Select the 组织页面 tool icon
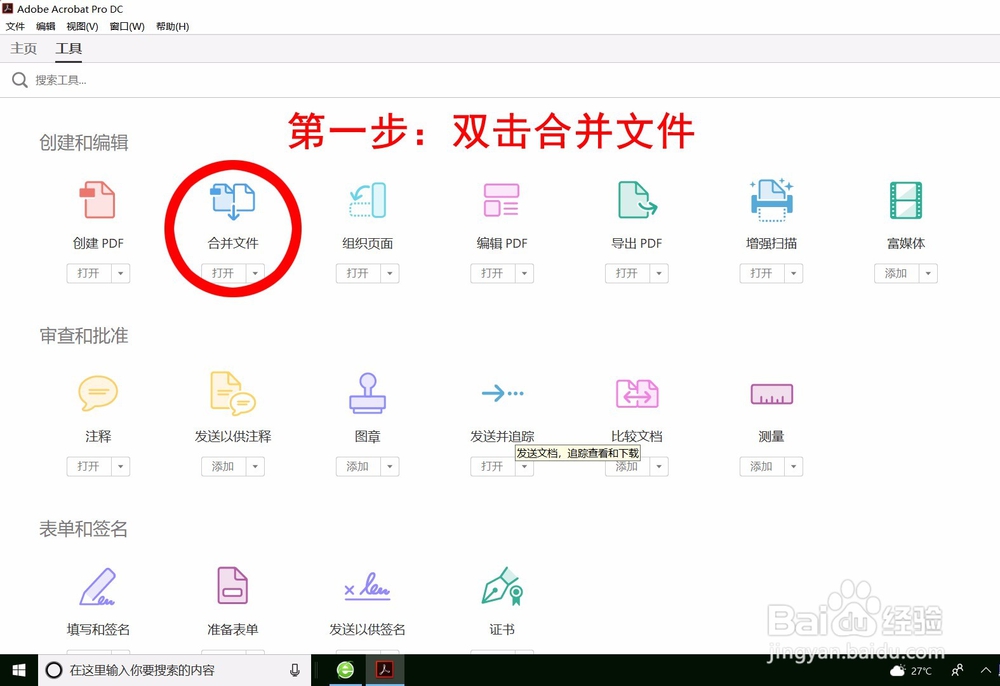 point(366,200)
